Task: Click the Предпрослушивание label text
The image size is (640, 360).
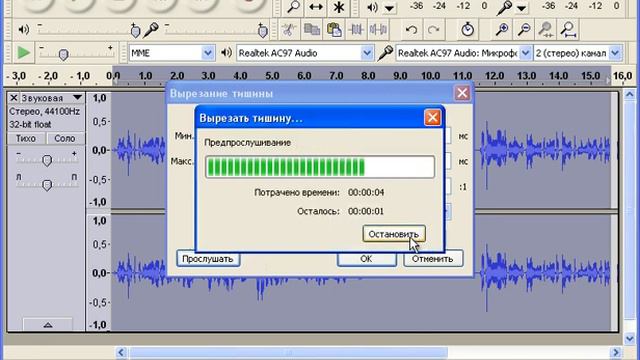Action: click(247, 142)
